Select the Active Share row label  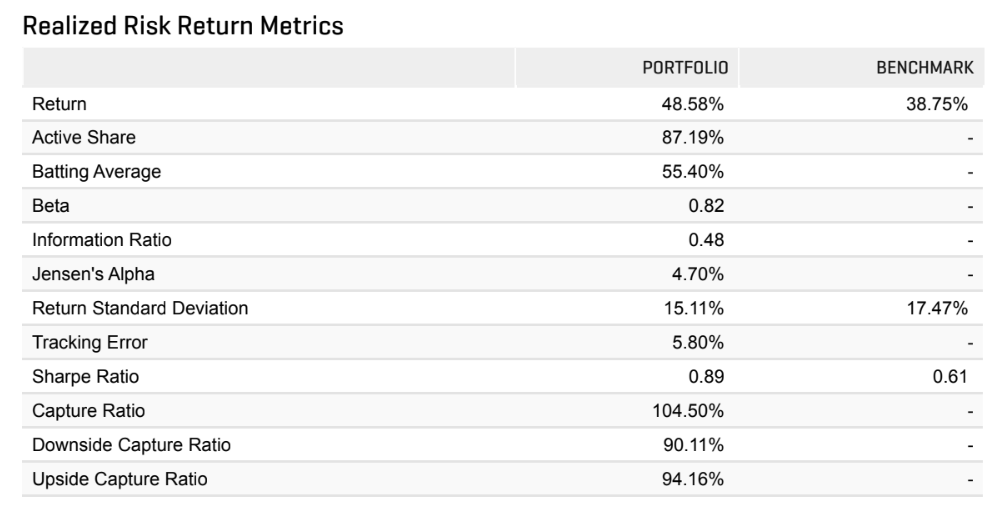pos(84,137)
